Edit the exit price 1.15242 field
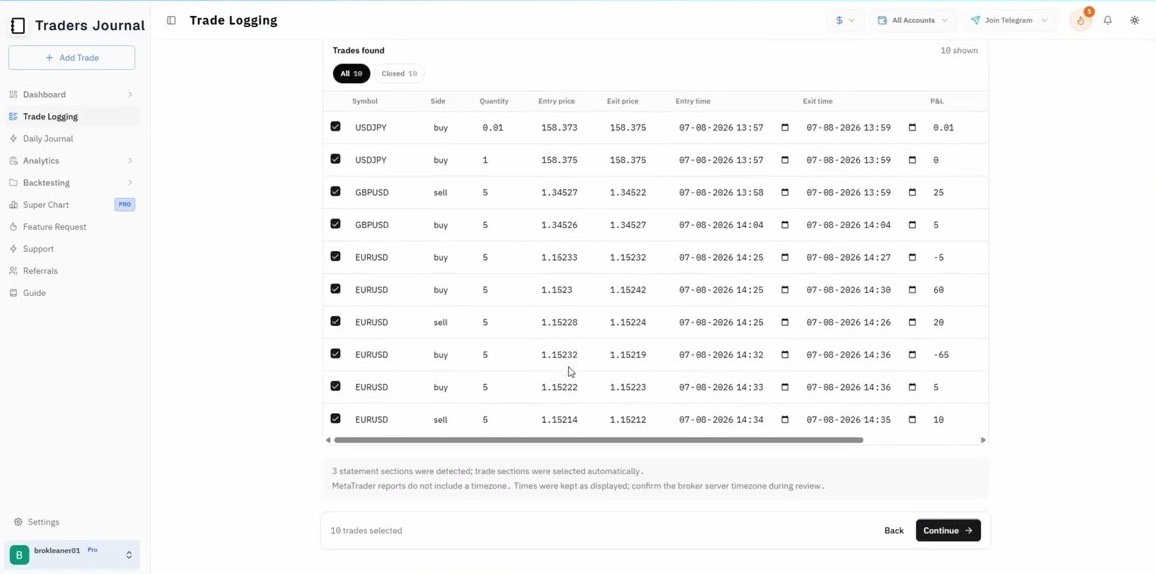Viewport: 1156px width, 574px height. click(x=628, y=290)
